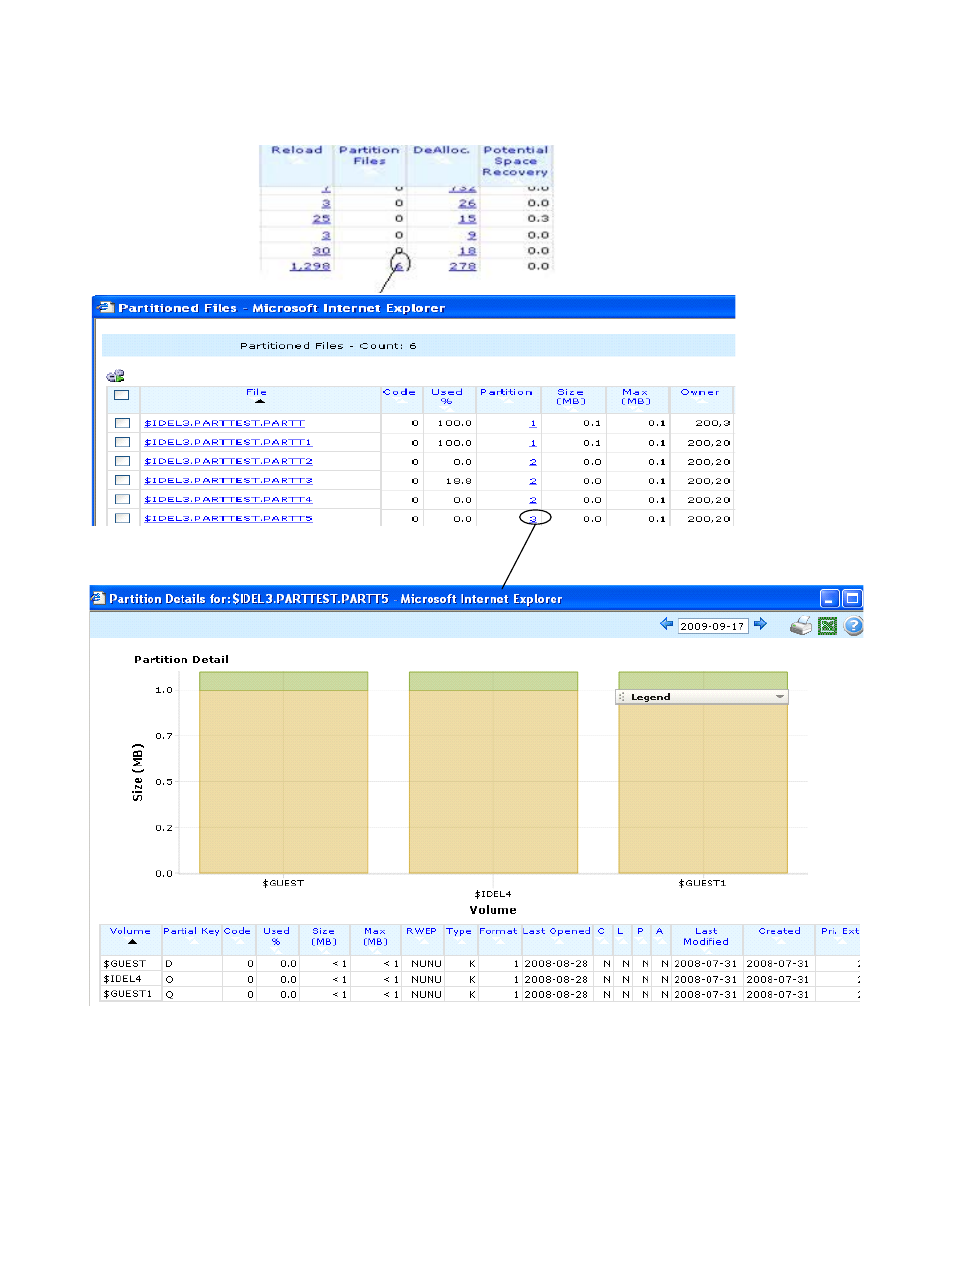Toggle the select-all checkbox in File header
Viewport: 954px width, 1270px height.
click(x=122, y=395)
